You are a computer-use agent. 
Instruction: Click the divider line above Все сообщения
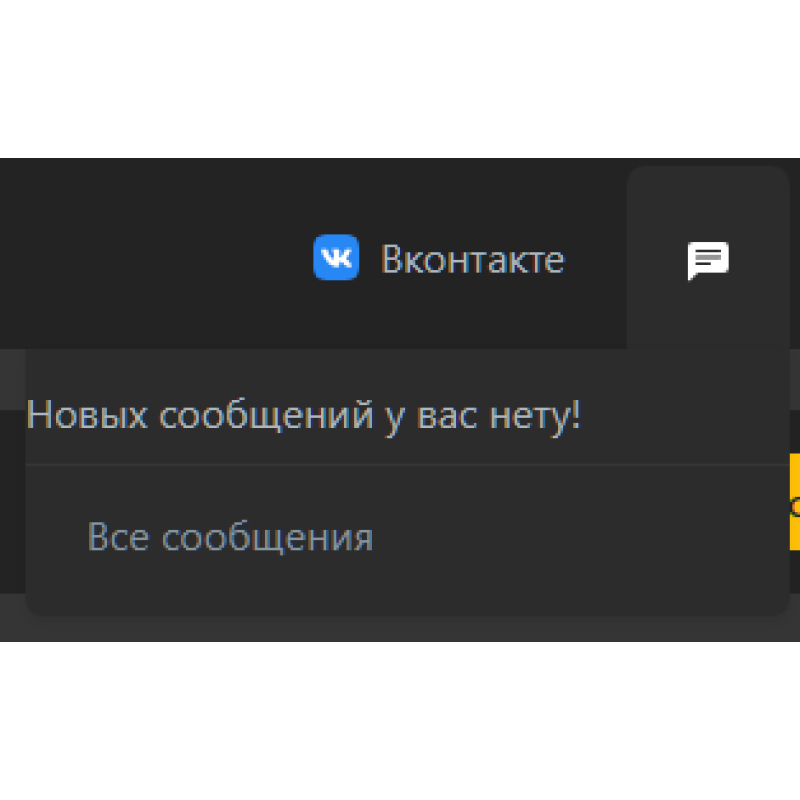407,465
